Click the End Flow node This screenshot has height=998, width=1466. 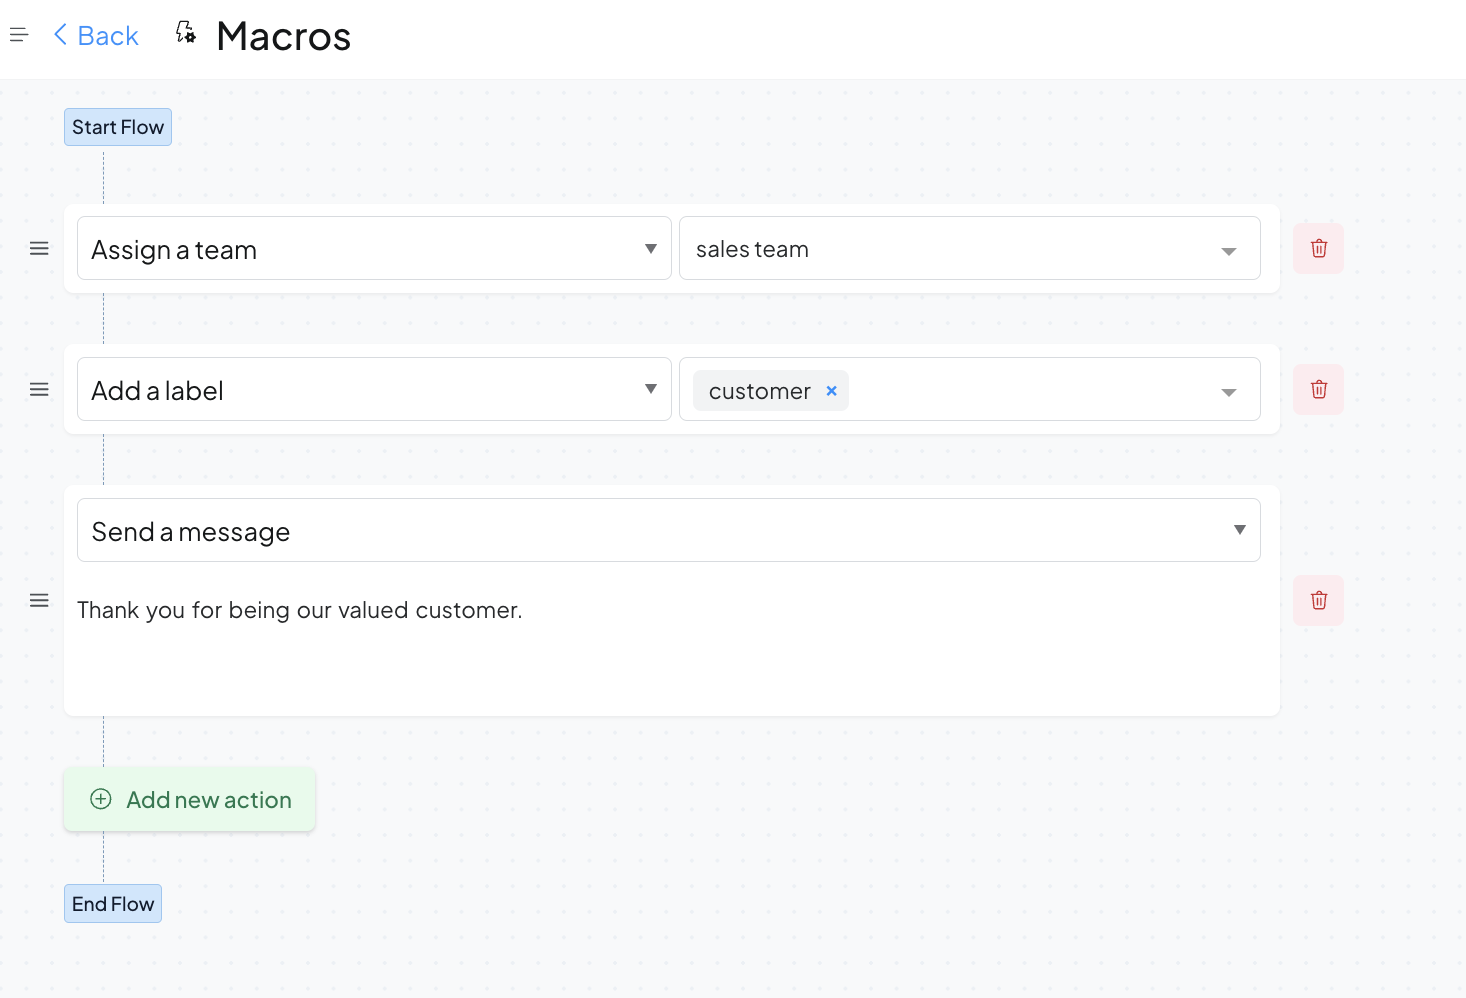point(113,904)
